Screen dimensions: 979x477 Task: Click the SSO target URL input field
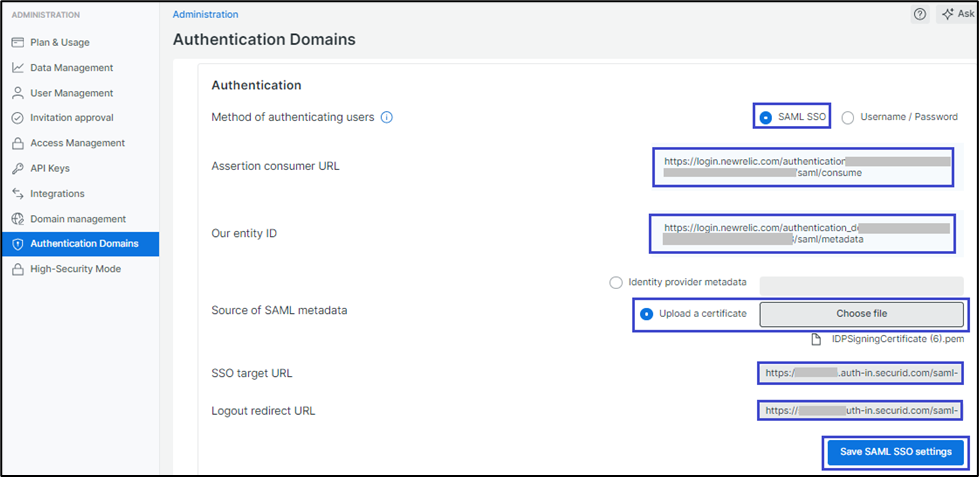860,373
